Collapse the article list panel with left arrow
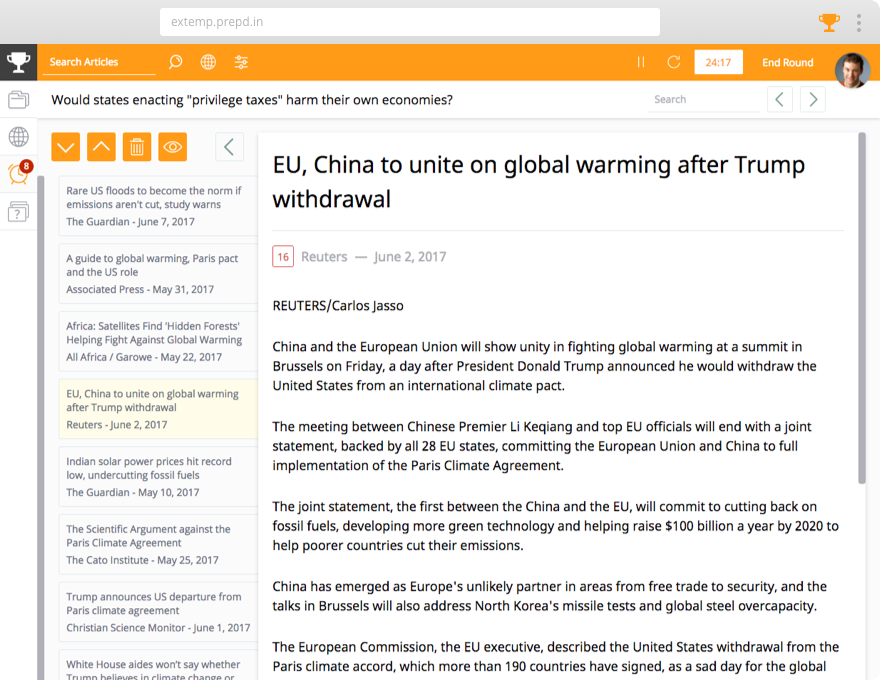Viewport: 880px width, 680px height. click(x=229, y=147)
